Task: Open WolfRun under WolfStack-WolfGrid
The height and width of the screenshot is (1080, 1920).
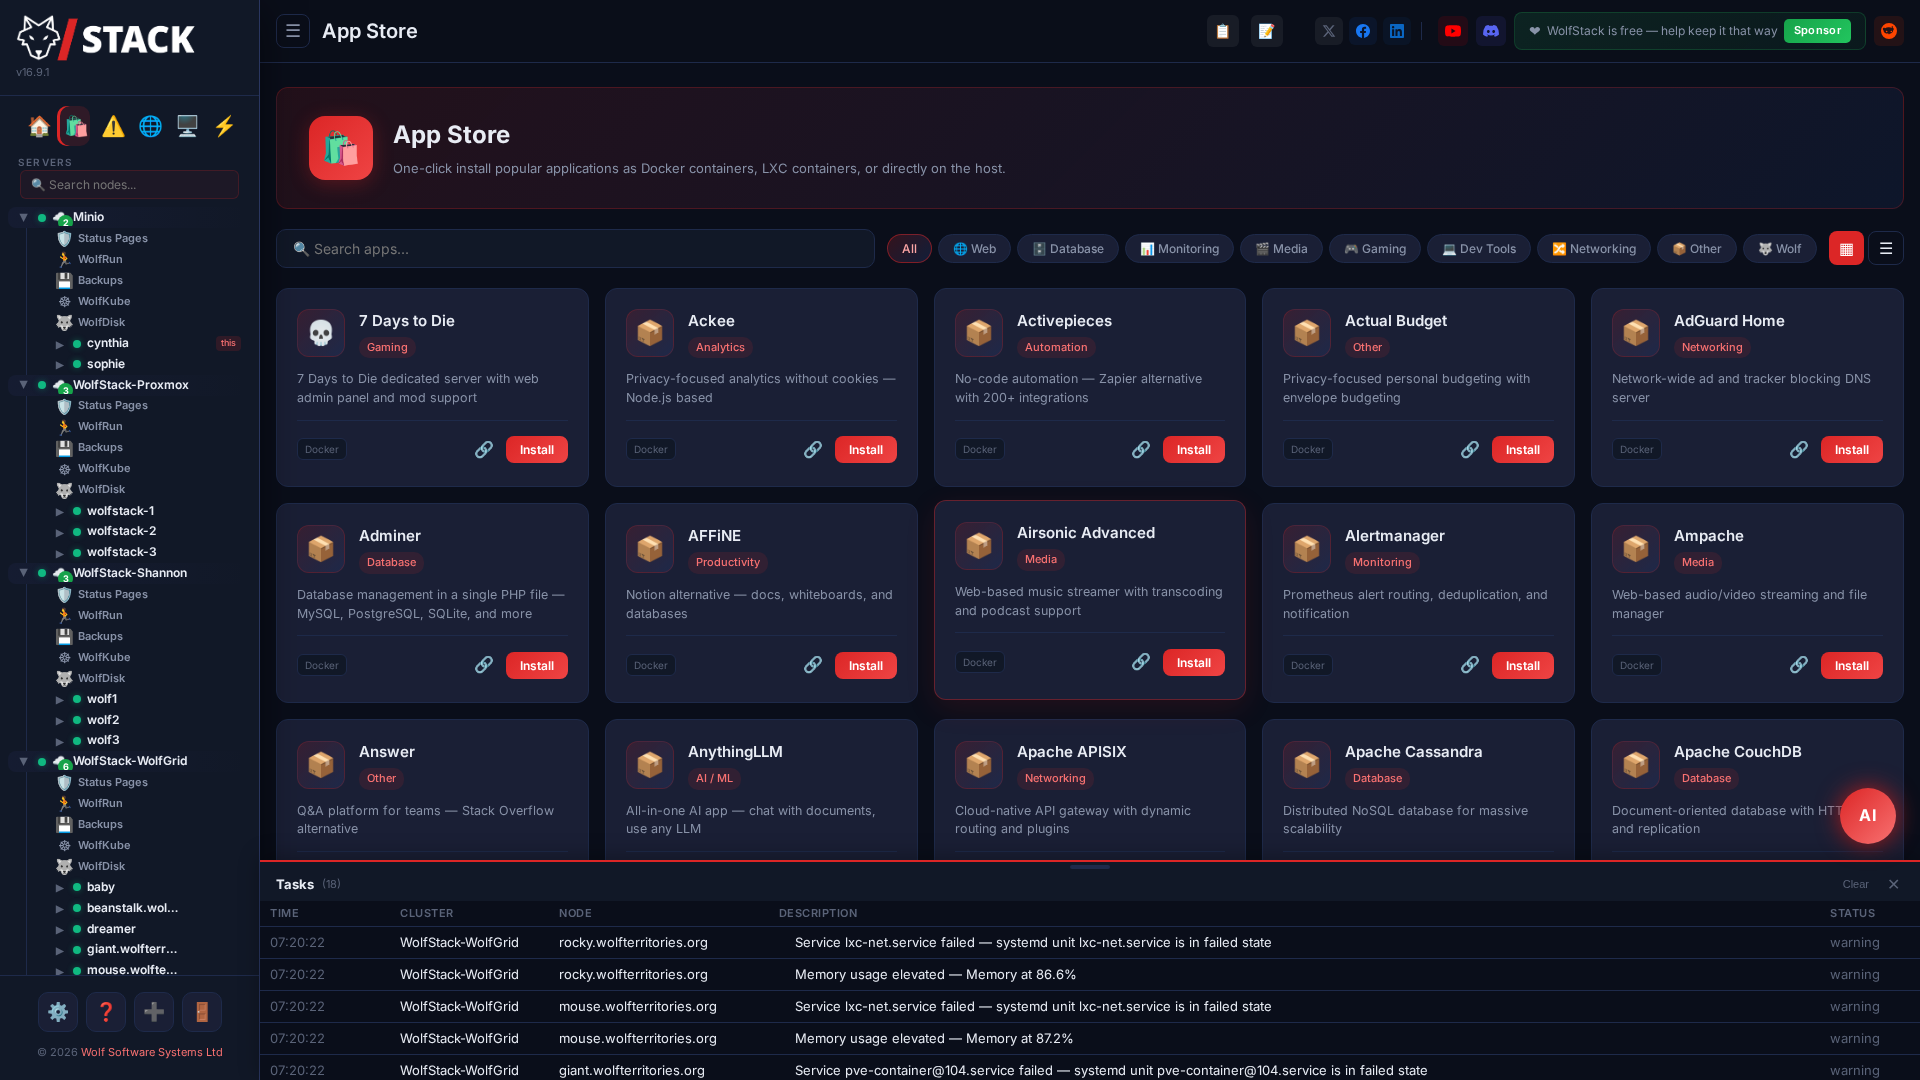Action: pos(100,804)
